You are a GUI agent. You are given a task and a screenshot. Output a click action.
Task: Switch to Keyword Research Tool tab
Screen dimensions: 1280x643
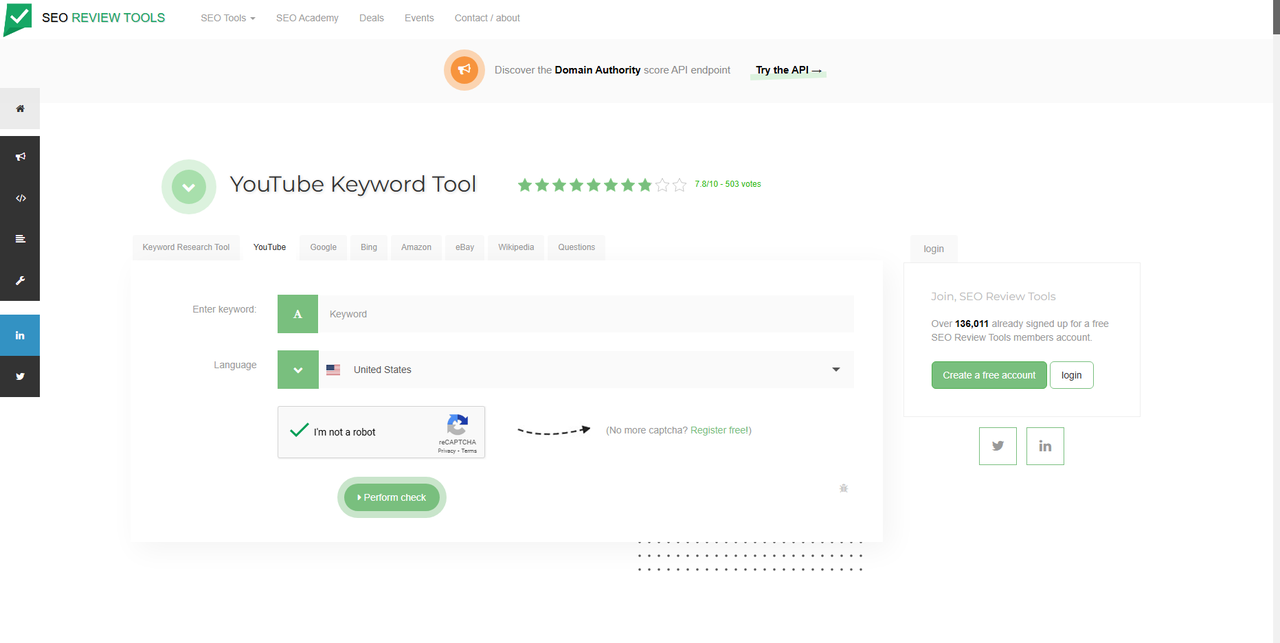coord(186,247)
